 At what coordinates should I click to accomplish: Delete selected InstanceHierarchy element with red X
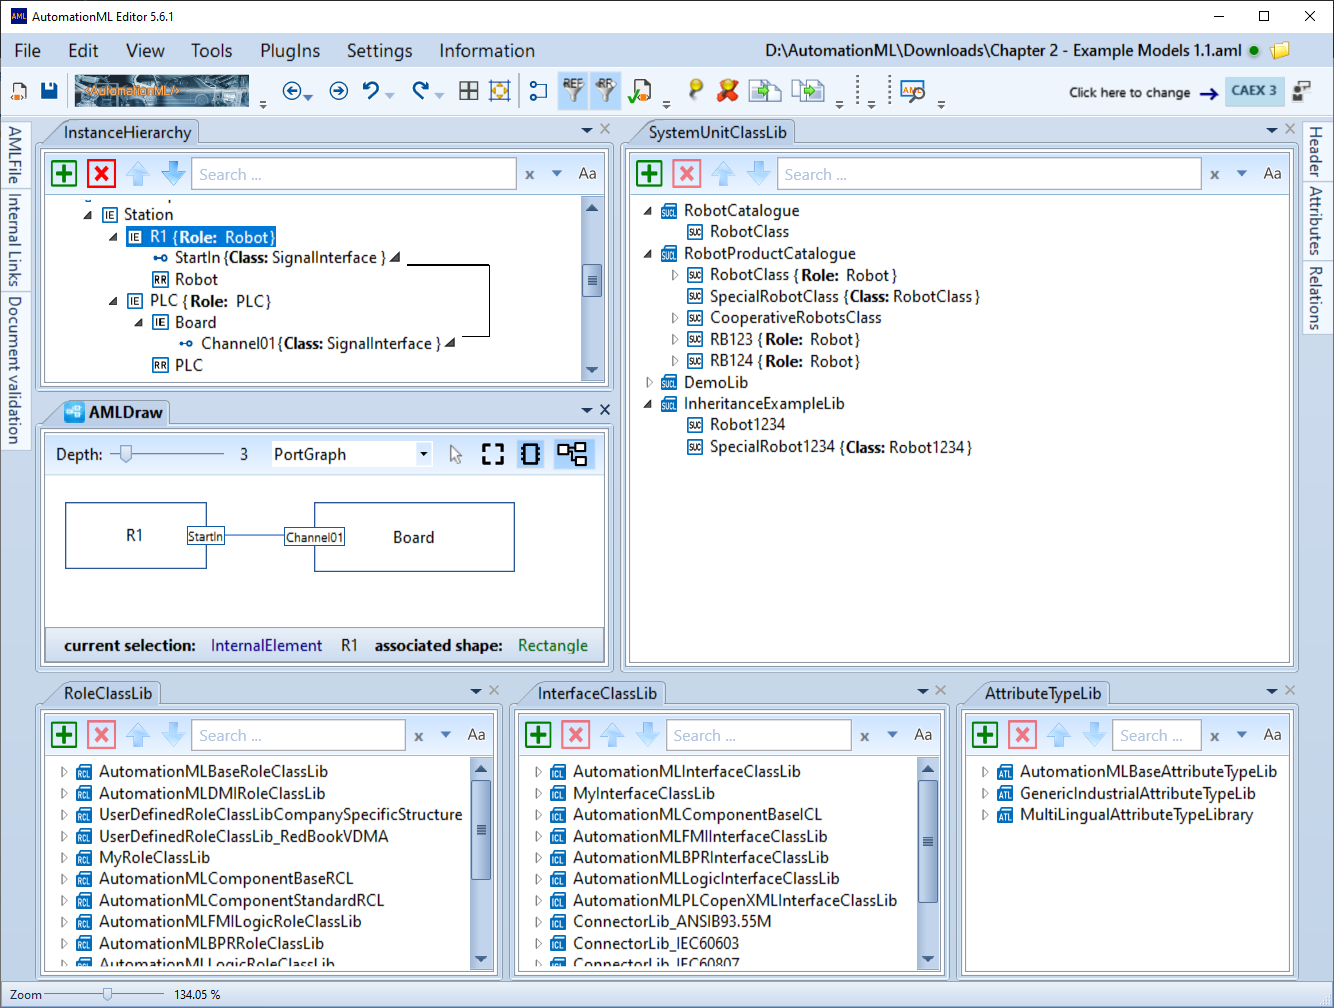tap(101, 173)
